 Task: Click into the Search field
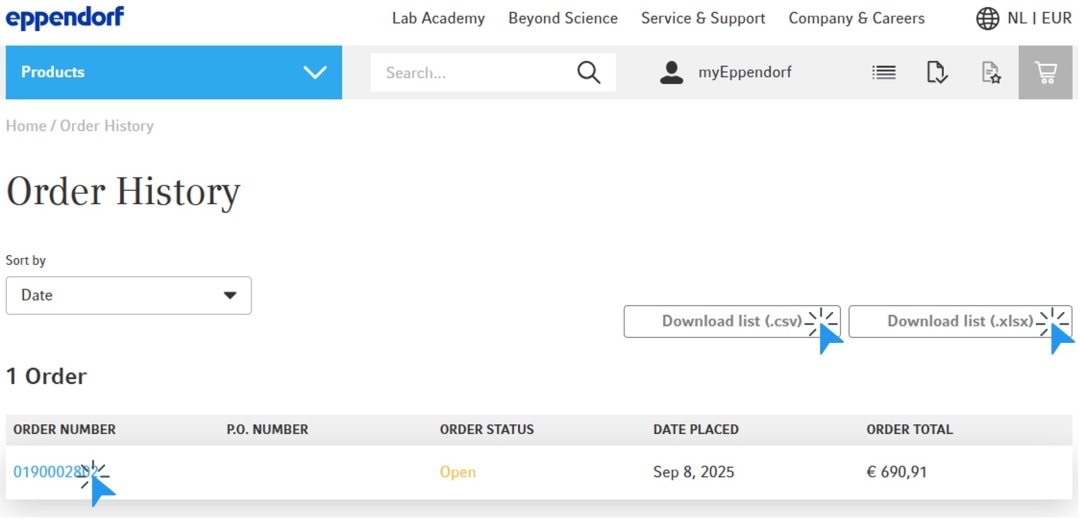click(x=470, y=72)
